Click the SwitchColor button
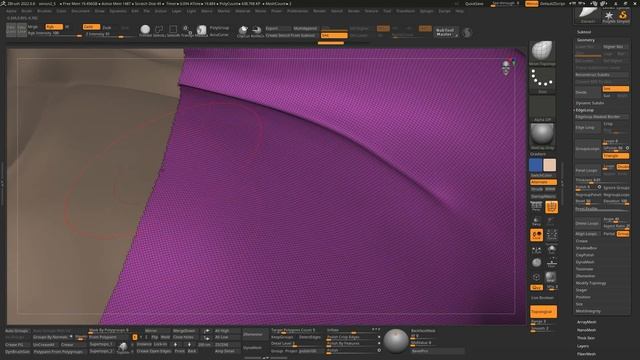Image resolution: width=640 pixels, height=360 pixels. point(542,176)
